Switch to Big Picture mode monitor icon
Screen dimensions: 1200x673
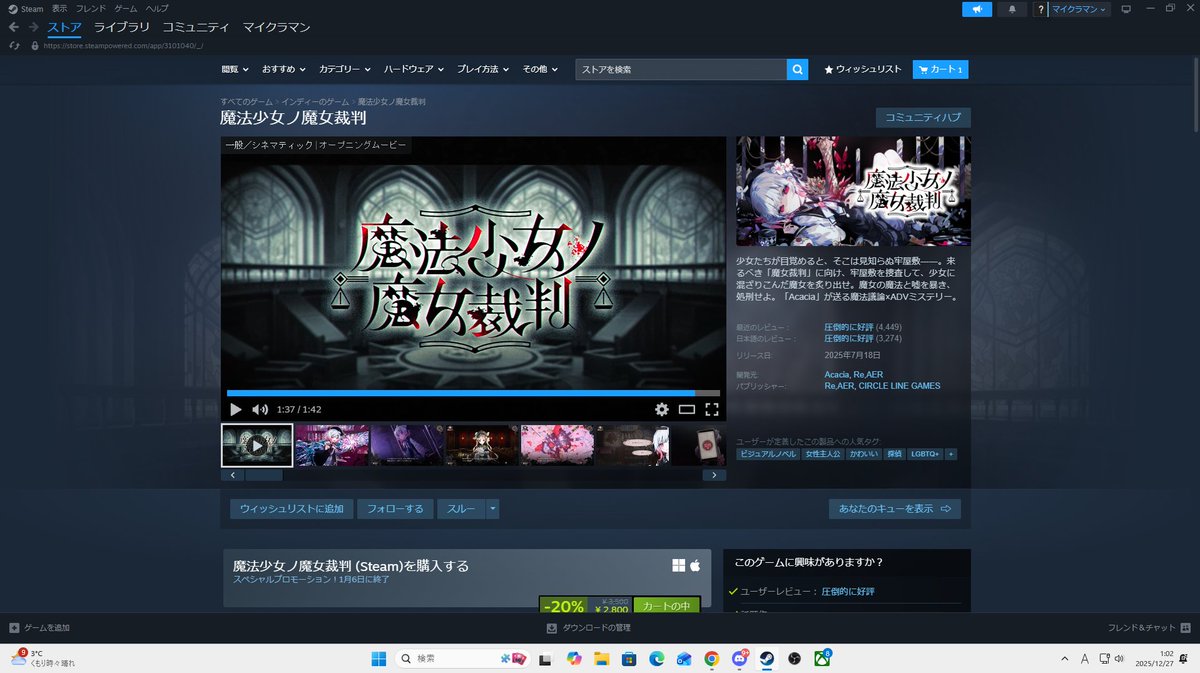coord(1126,9)
